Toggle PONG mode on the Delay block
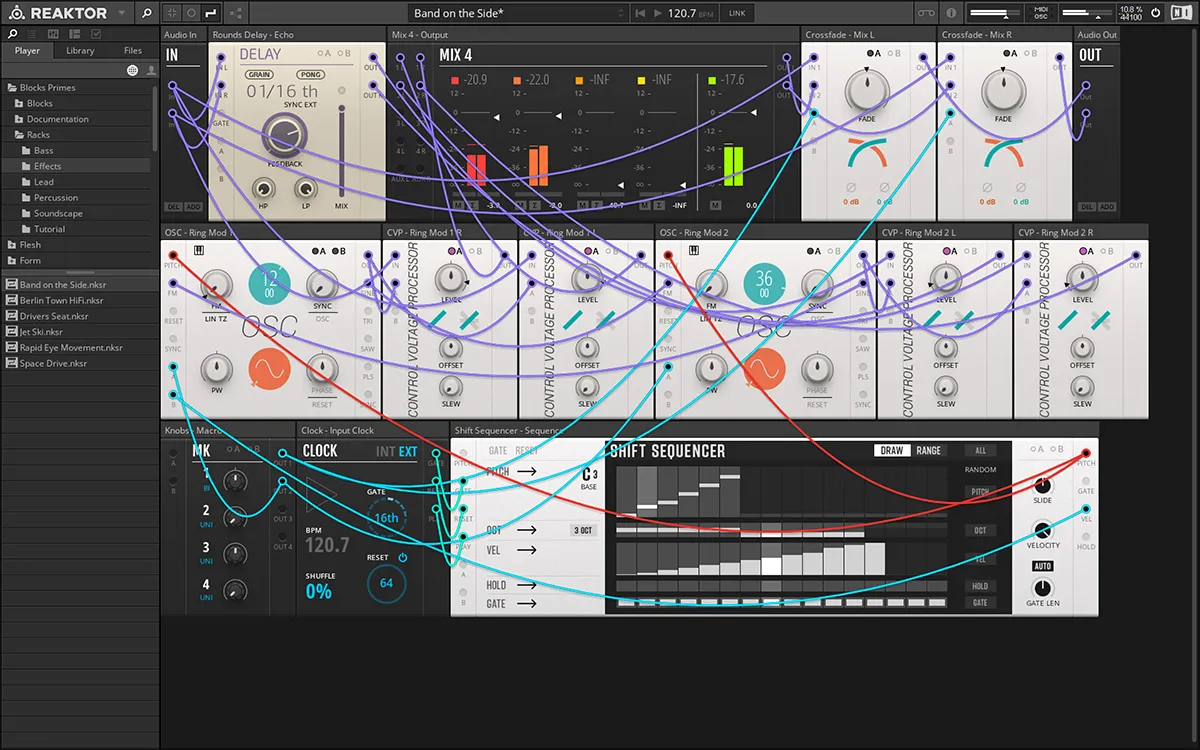This screenshot has width=1200, height=750. [x=310, y=74]
